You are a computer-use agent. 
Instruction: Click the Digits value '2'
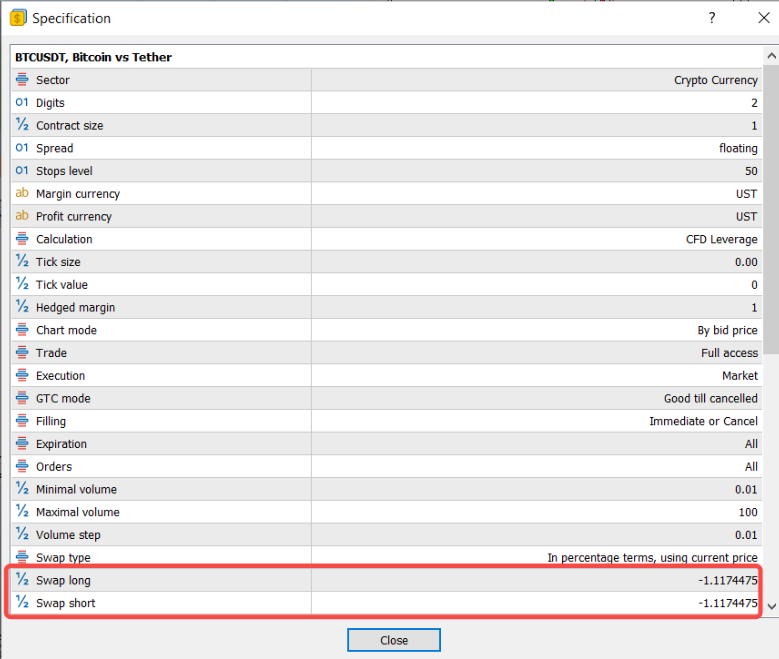[754, 103]
